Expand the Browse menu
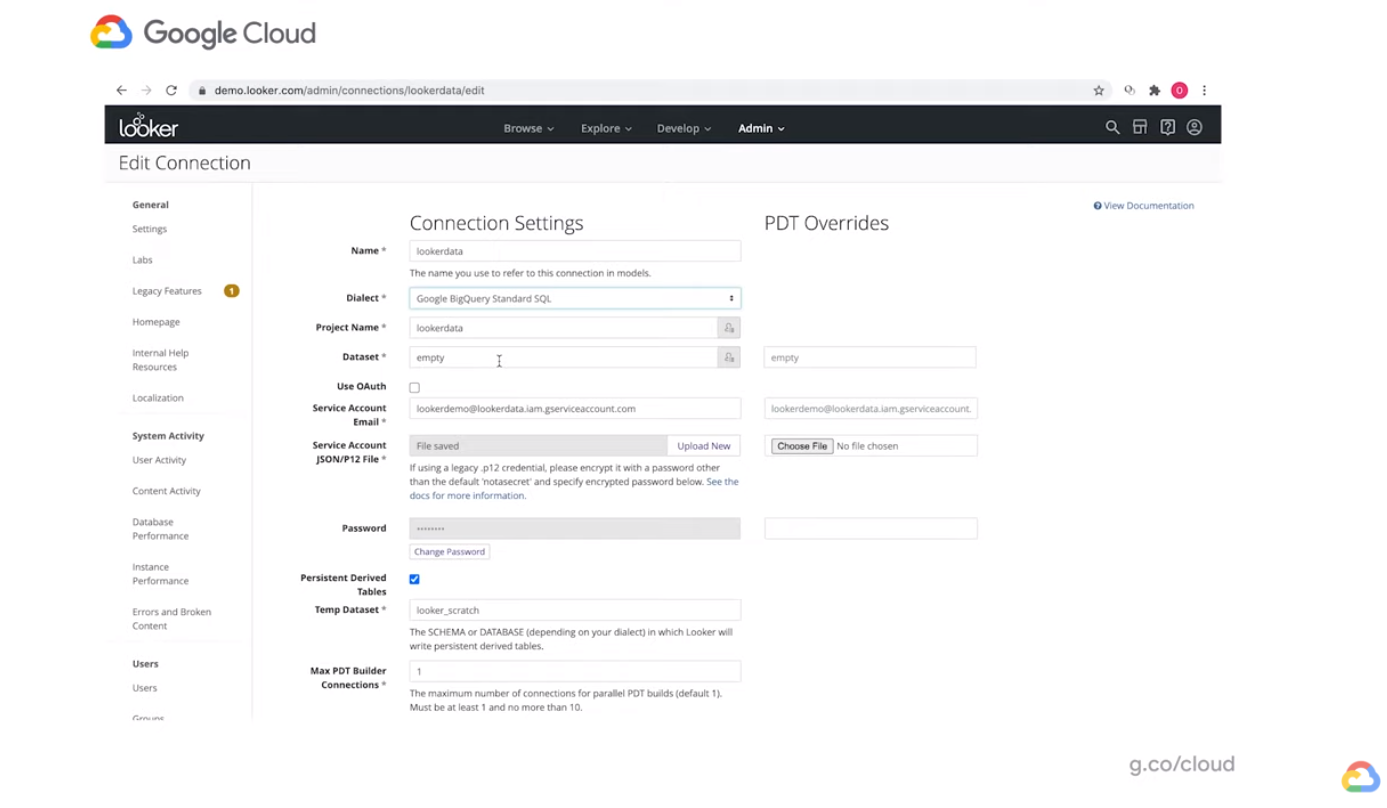The width and height of the screenshot is (1387, 808). [x=528, y=128]
